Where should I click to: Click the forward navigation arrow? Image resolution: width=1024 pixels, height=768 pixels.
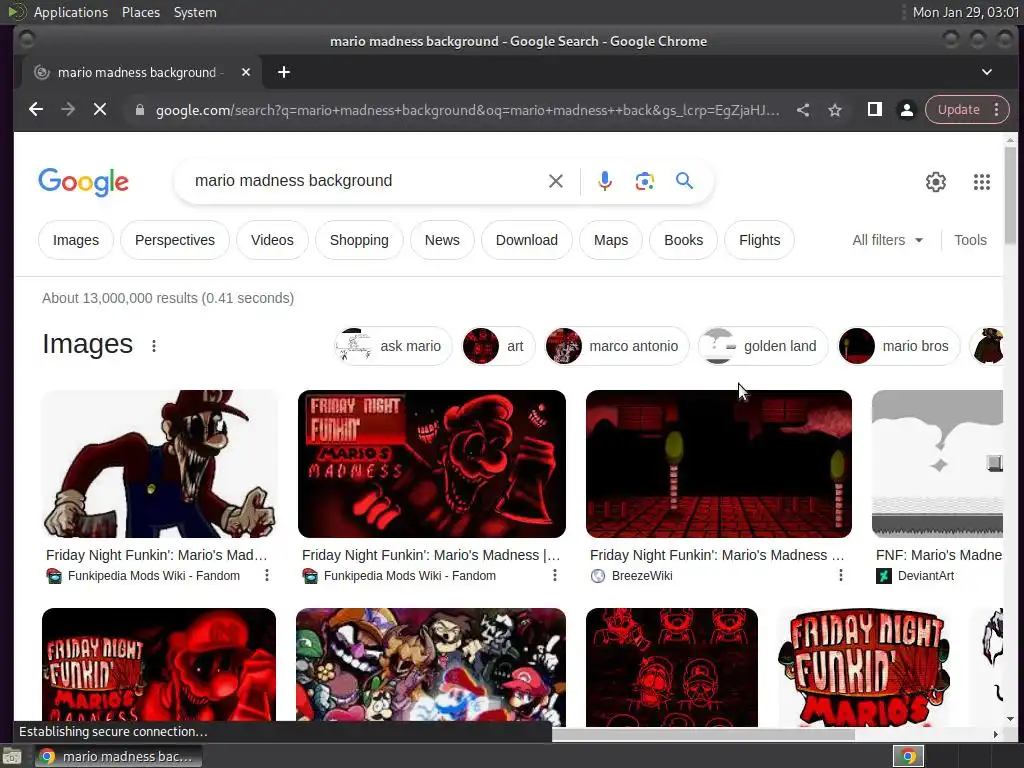[x=68, y=110]
